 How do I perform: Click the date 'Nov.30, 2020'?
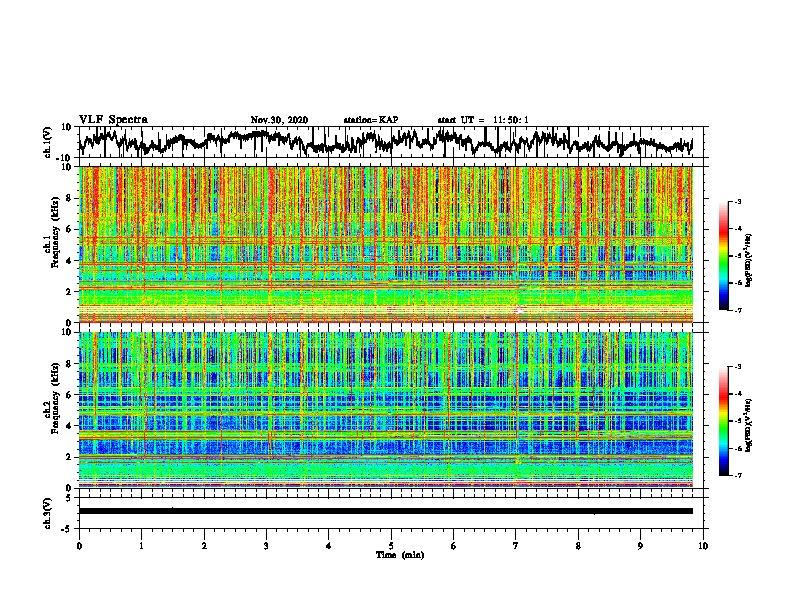tap(279, 120)
